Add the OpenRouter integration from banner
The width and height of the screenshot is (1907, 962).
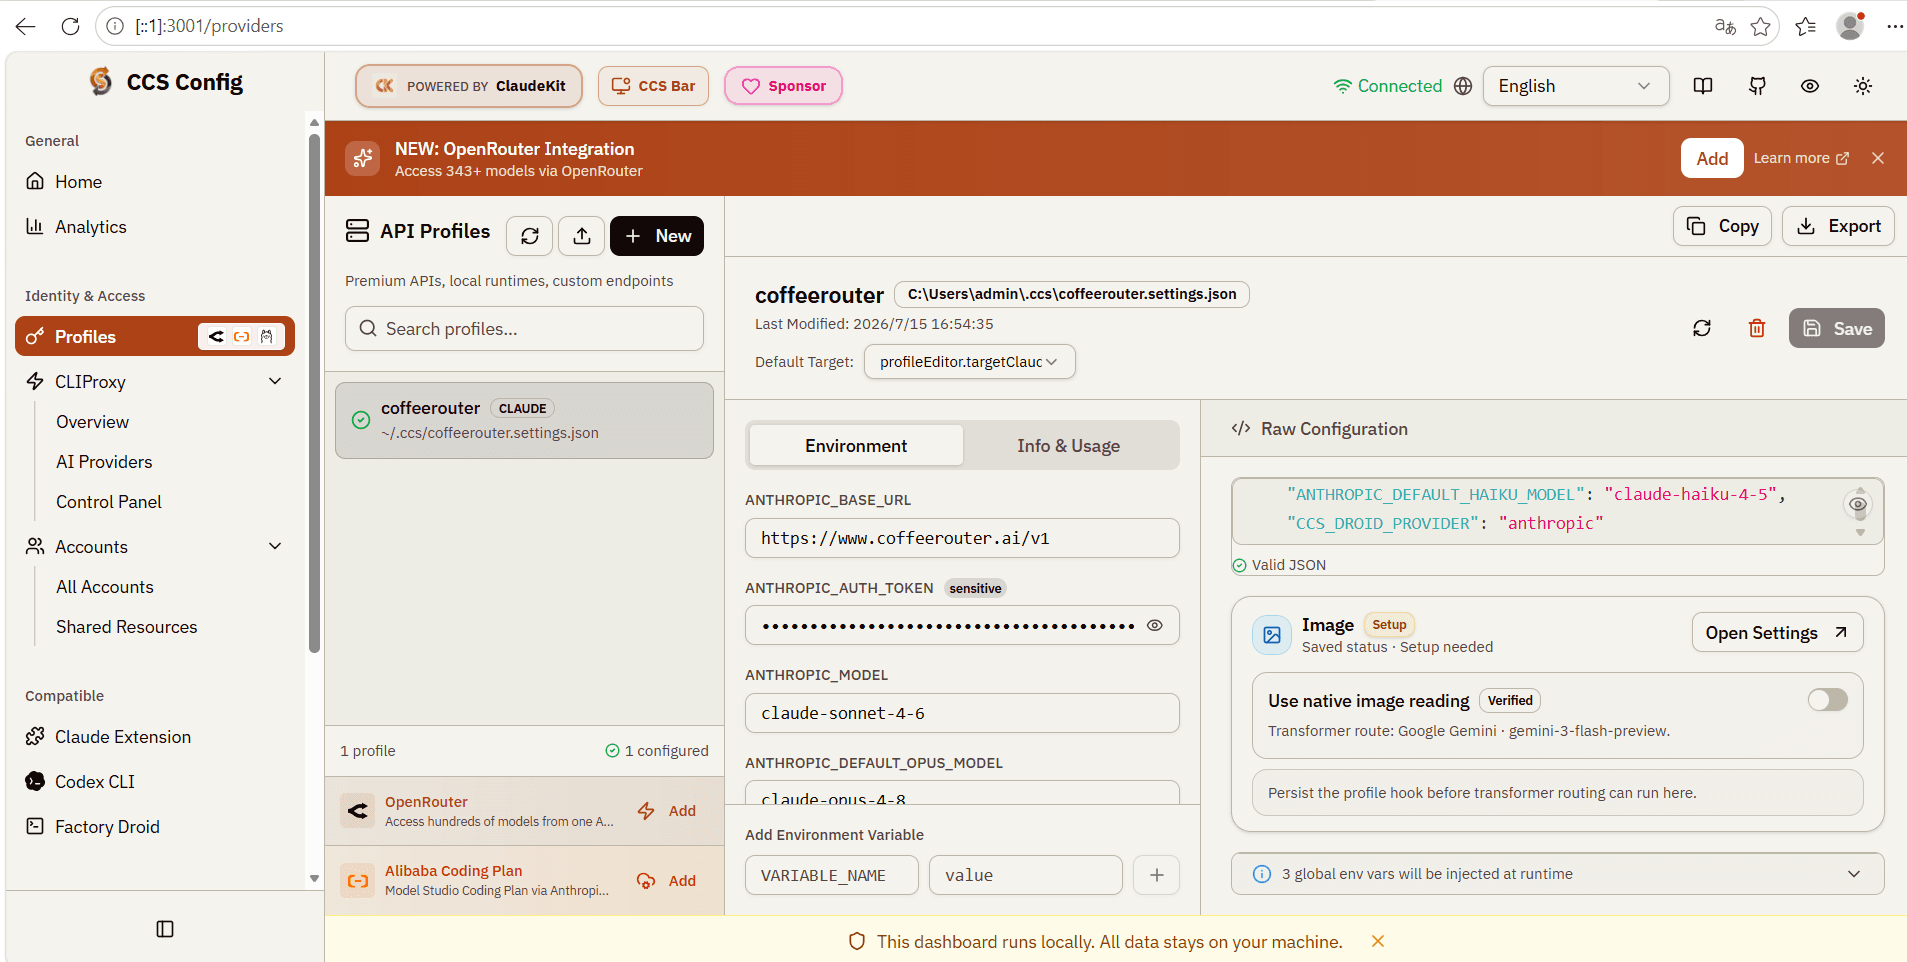click(1712, 158)
